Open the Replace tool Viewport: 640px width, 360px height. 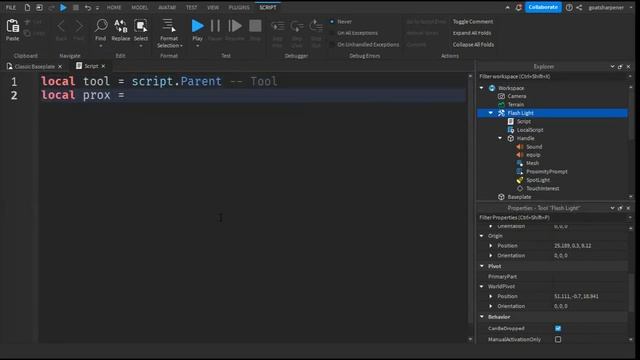tap(120, 26)
